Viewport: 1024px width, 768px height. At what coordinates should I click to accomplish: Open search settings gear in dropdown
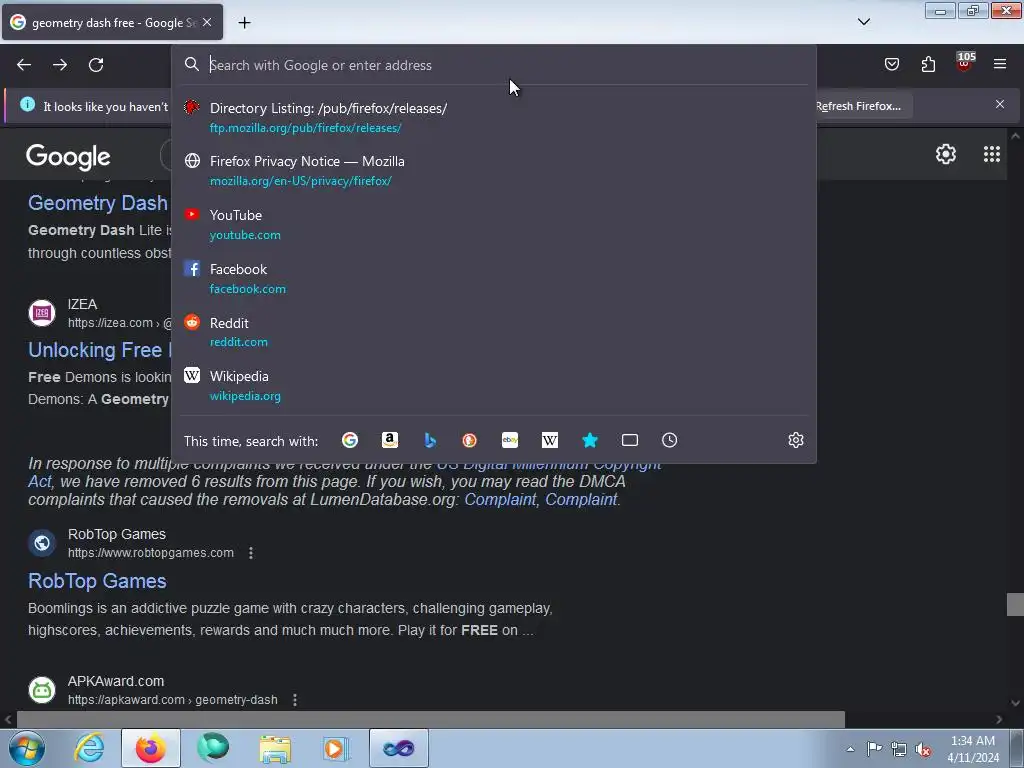(x=795, y=440)
